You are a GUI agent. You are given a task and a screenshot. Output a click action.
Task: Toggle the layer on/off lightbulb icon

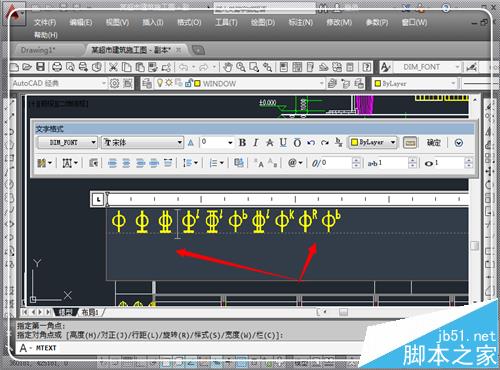coord(160,83)
